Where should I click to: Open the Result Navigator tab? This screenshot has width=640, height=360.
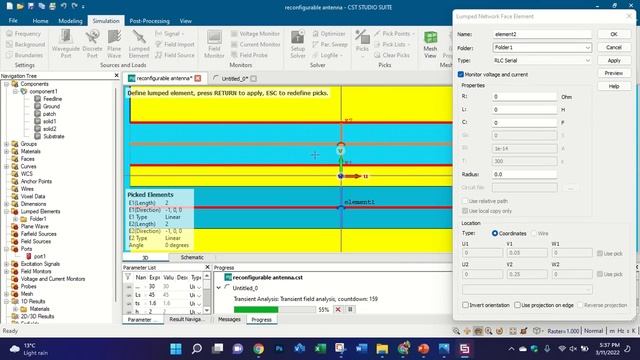(x=186, y=319)
